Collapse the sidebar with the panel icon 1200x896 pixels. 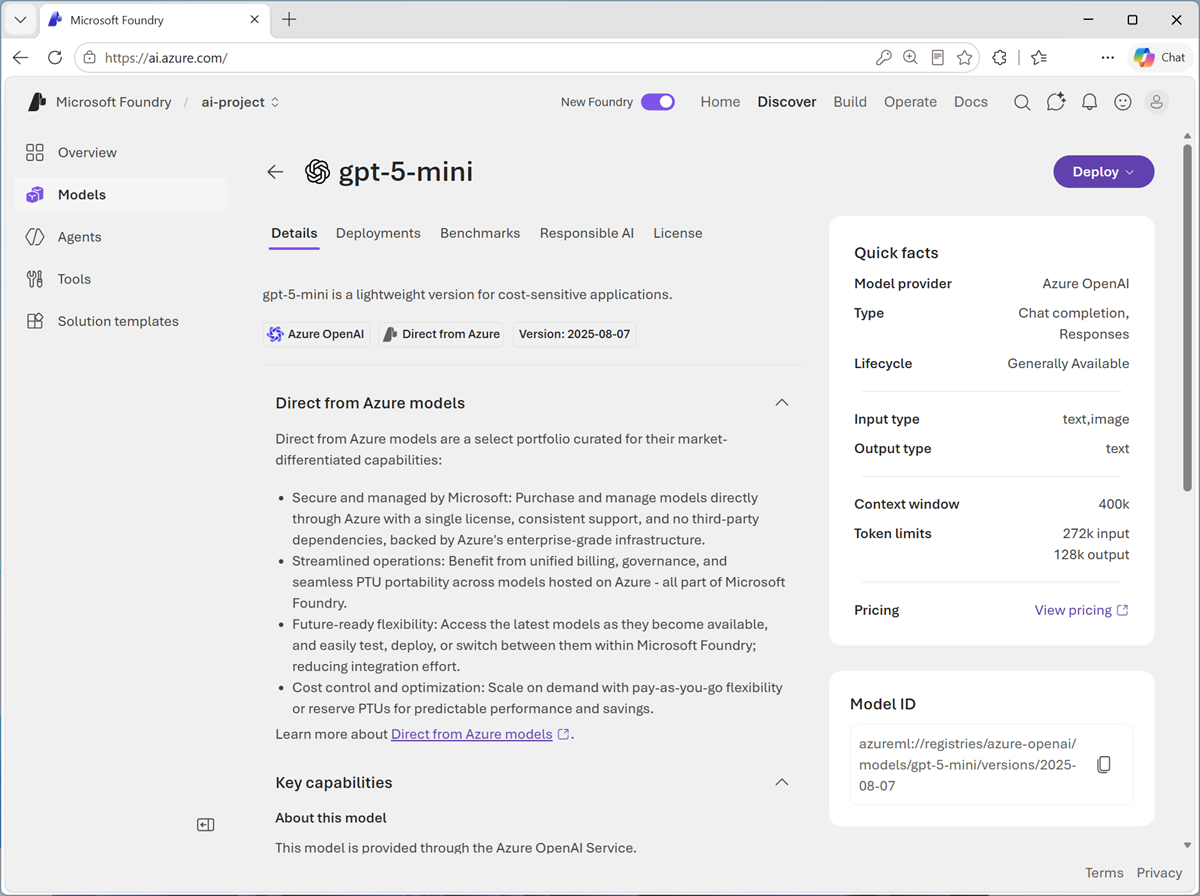click(x=206, y=825)
